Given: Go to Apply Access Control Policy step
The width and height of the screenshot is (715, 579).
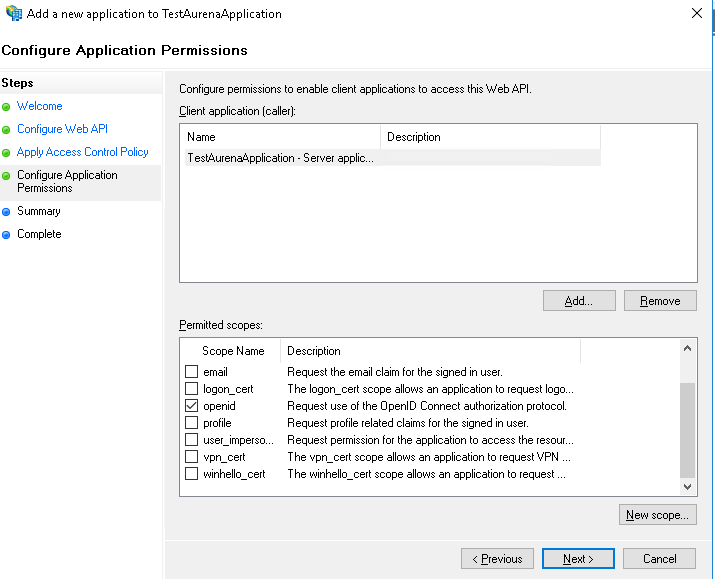Looking at the screenshot, I should tap(82, 152).
